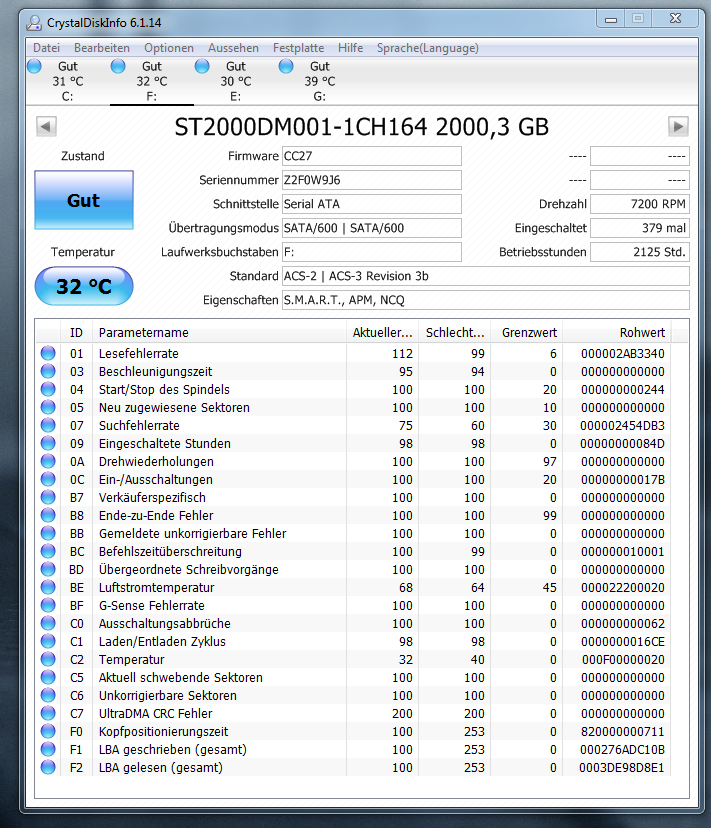Click the Seriennummer field Z2F0W9J6
Screen dimensions: 711x828
(371, 180)
